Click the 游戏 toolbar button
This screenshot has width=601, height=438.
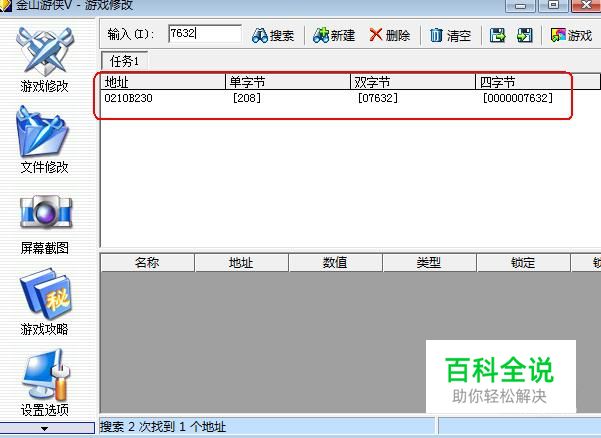[571, 36]
